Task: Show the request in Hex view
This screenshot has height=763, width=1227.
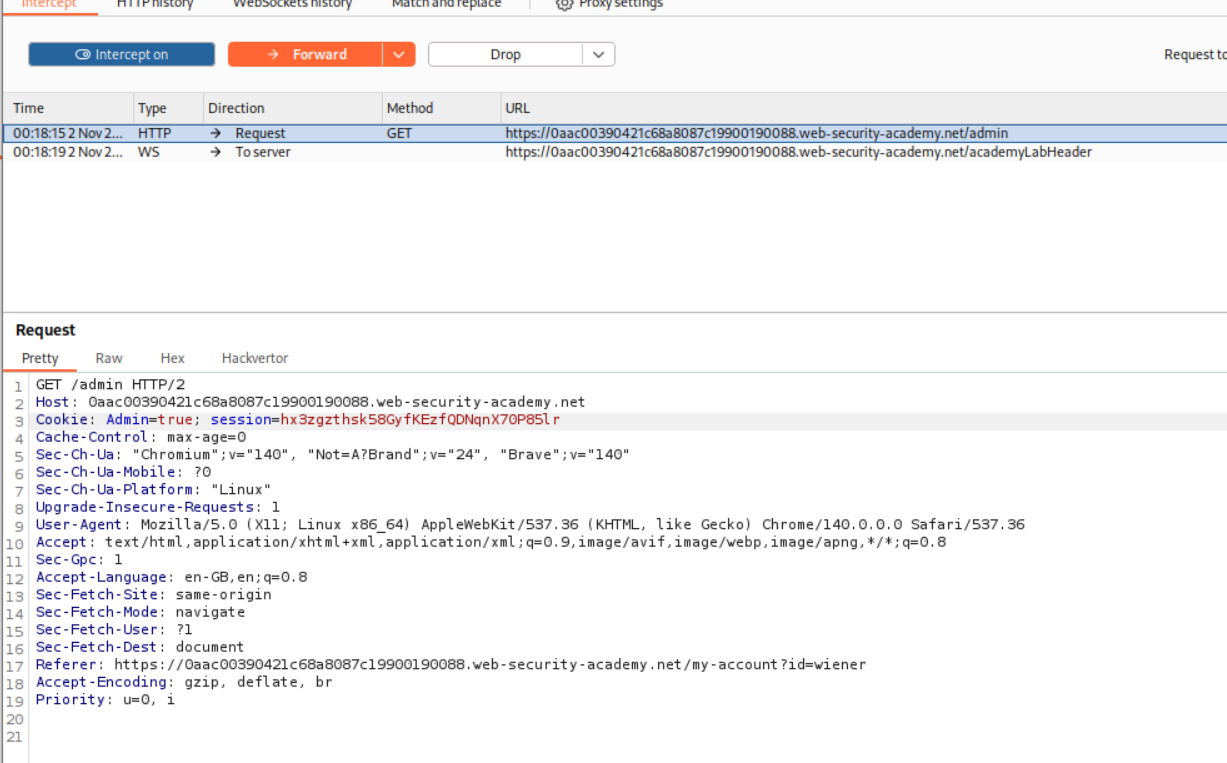Action: click(x=172, y=358)
